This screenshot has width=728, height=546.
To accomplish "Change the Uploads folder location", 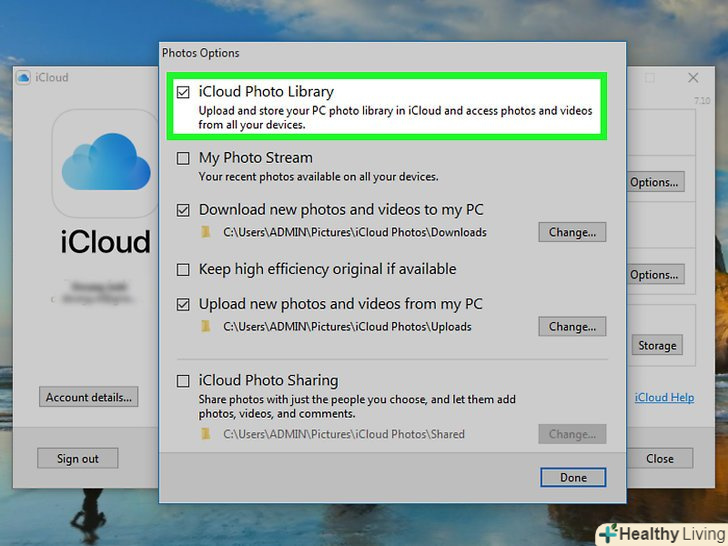I will tap(572, 327).
